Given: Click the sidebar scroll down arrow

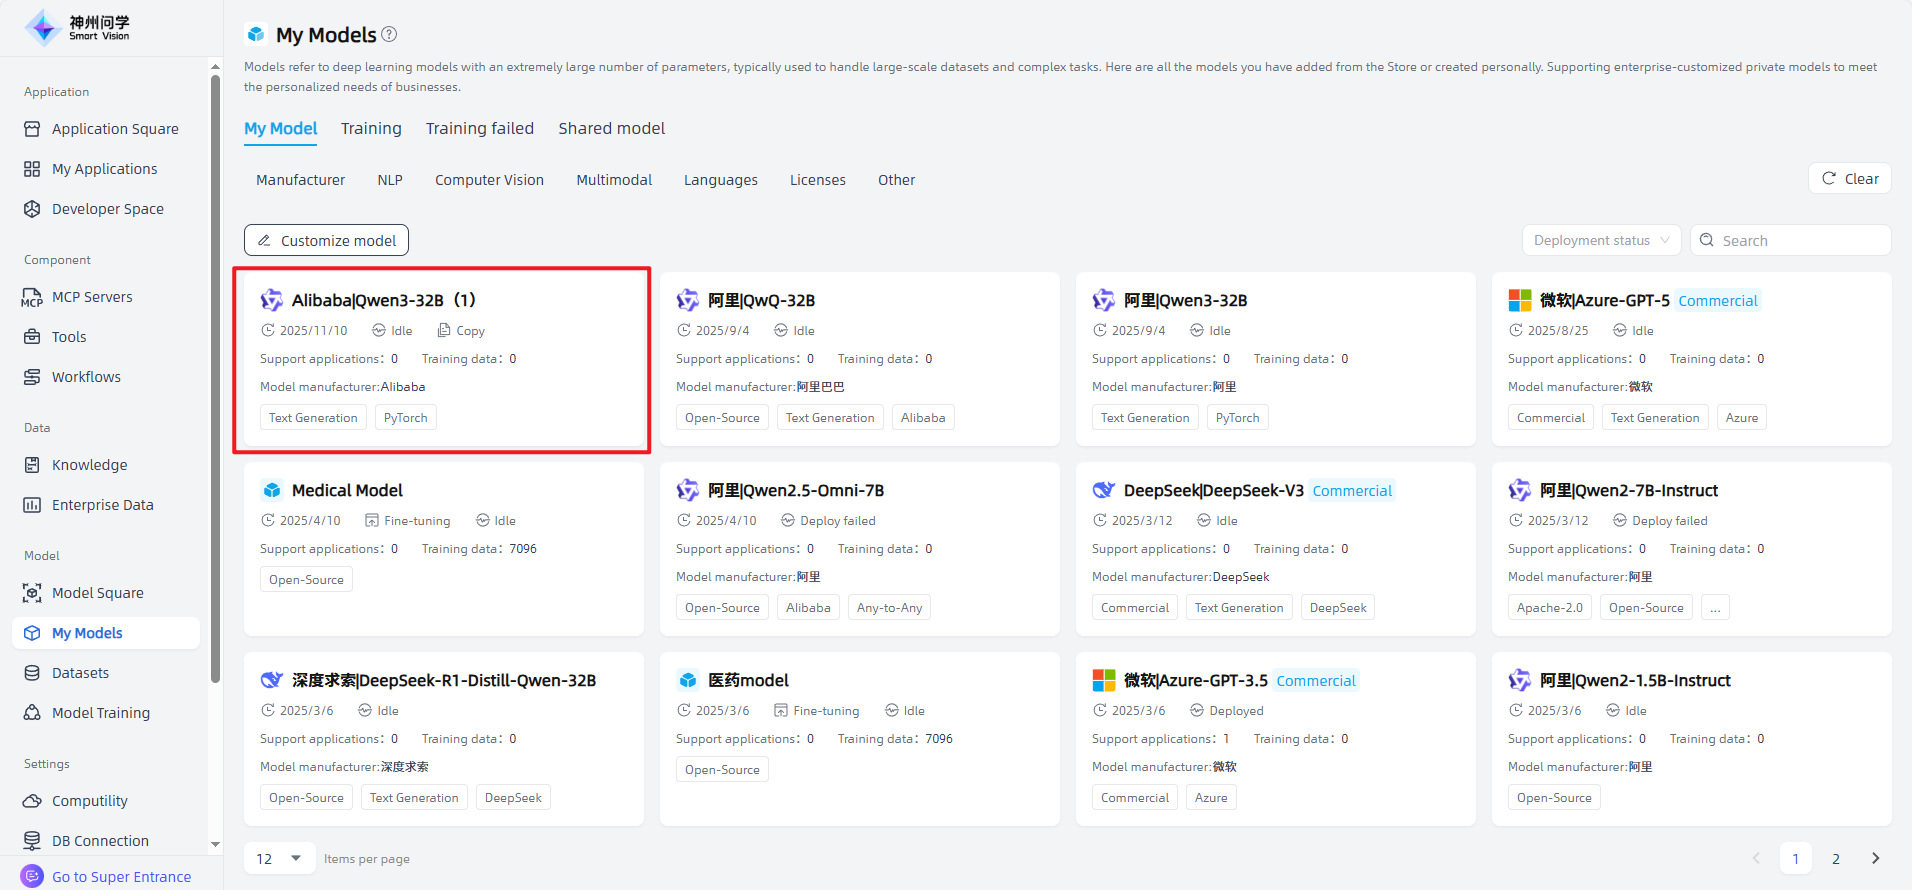Looking at the screenshot, I should tap(215, 844).
